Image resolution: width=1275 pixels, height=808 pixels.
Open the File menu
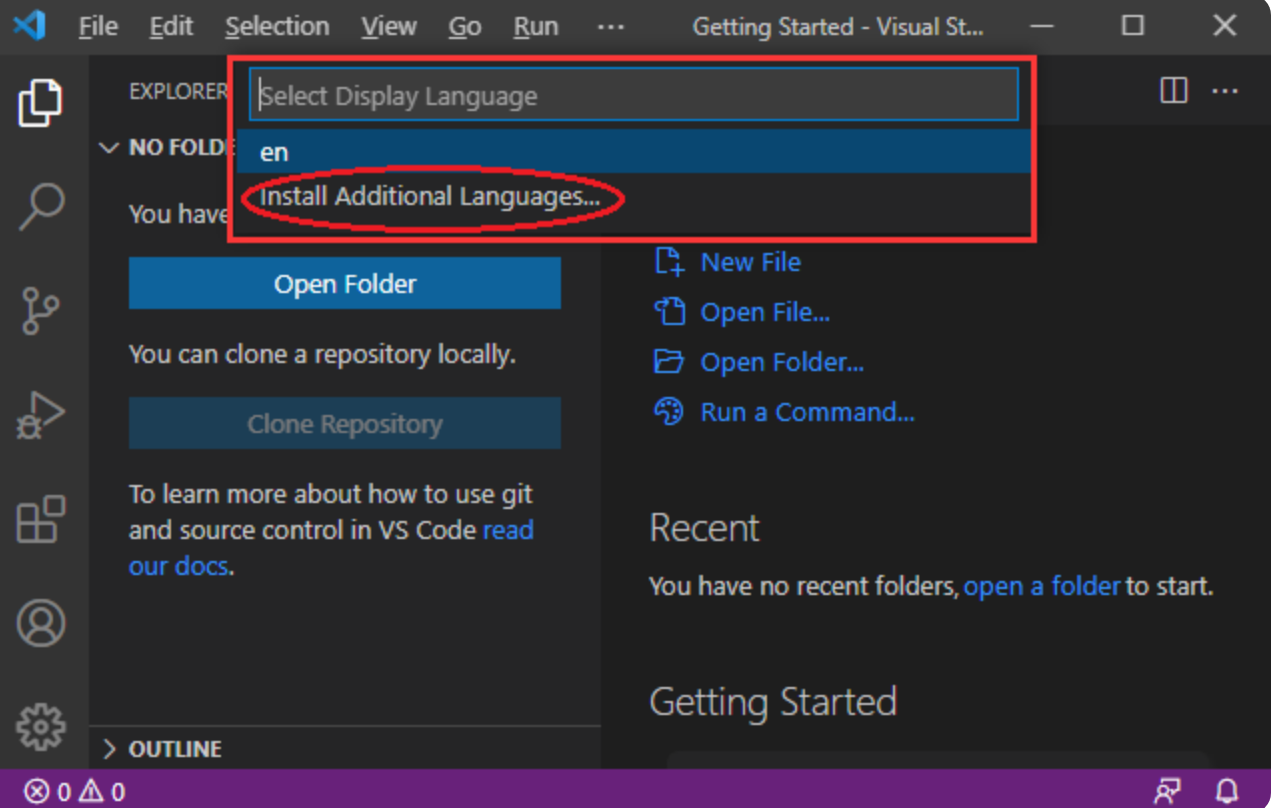point(98,26)
